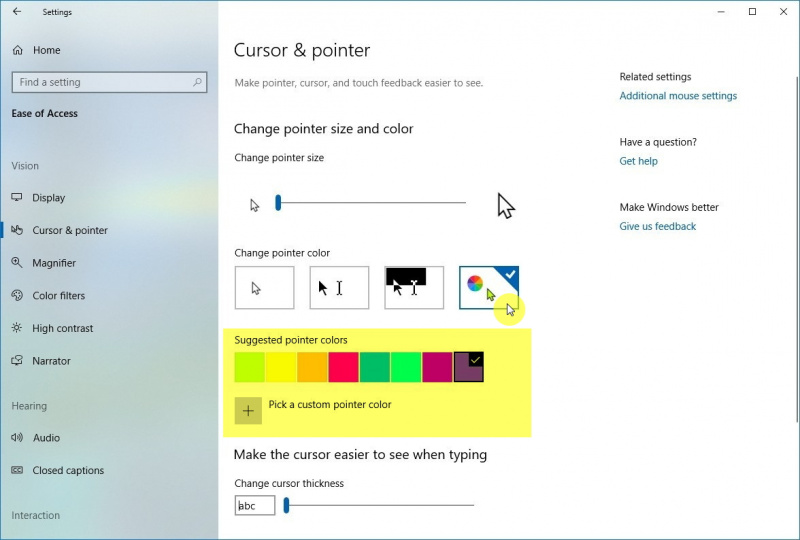Viewport: 800px width, 540px height.
Task: Click the Cursor & pointer page heading
Action: (302, 50)
